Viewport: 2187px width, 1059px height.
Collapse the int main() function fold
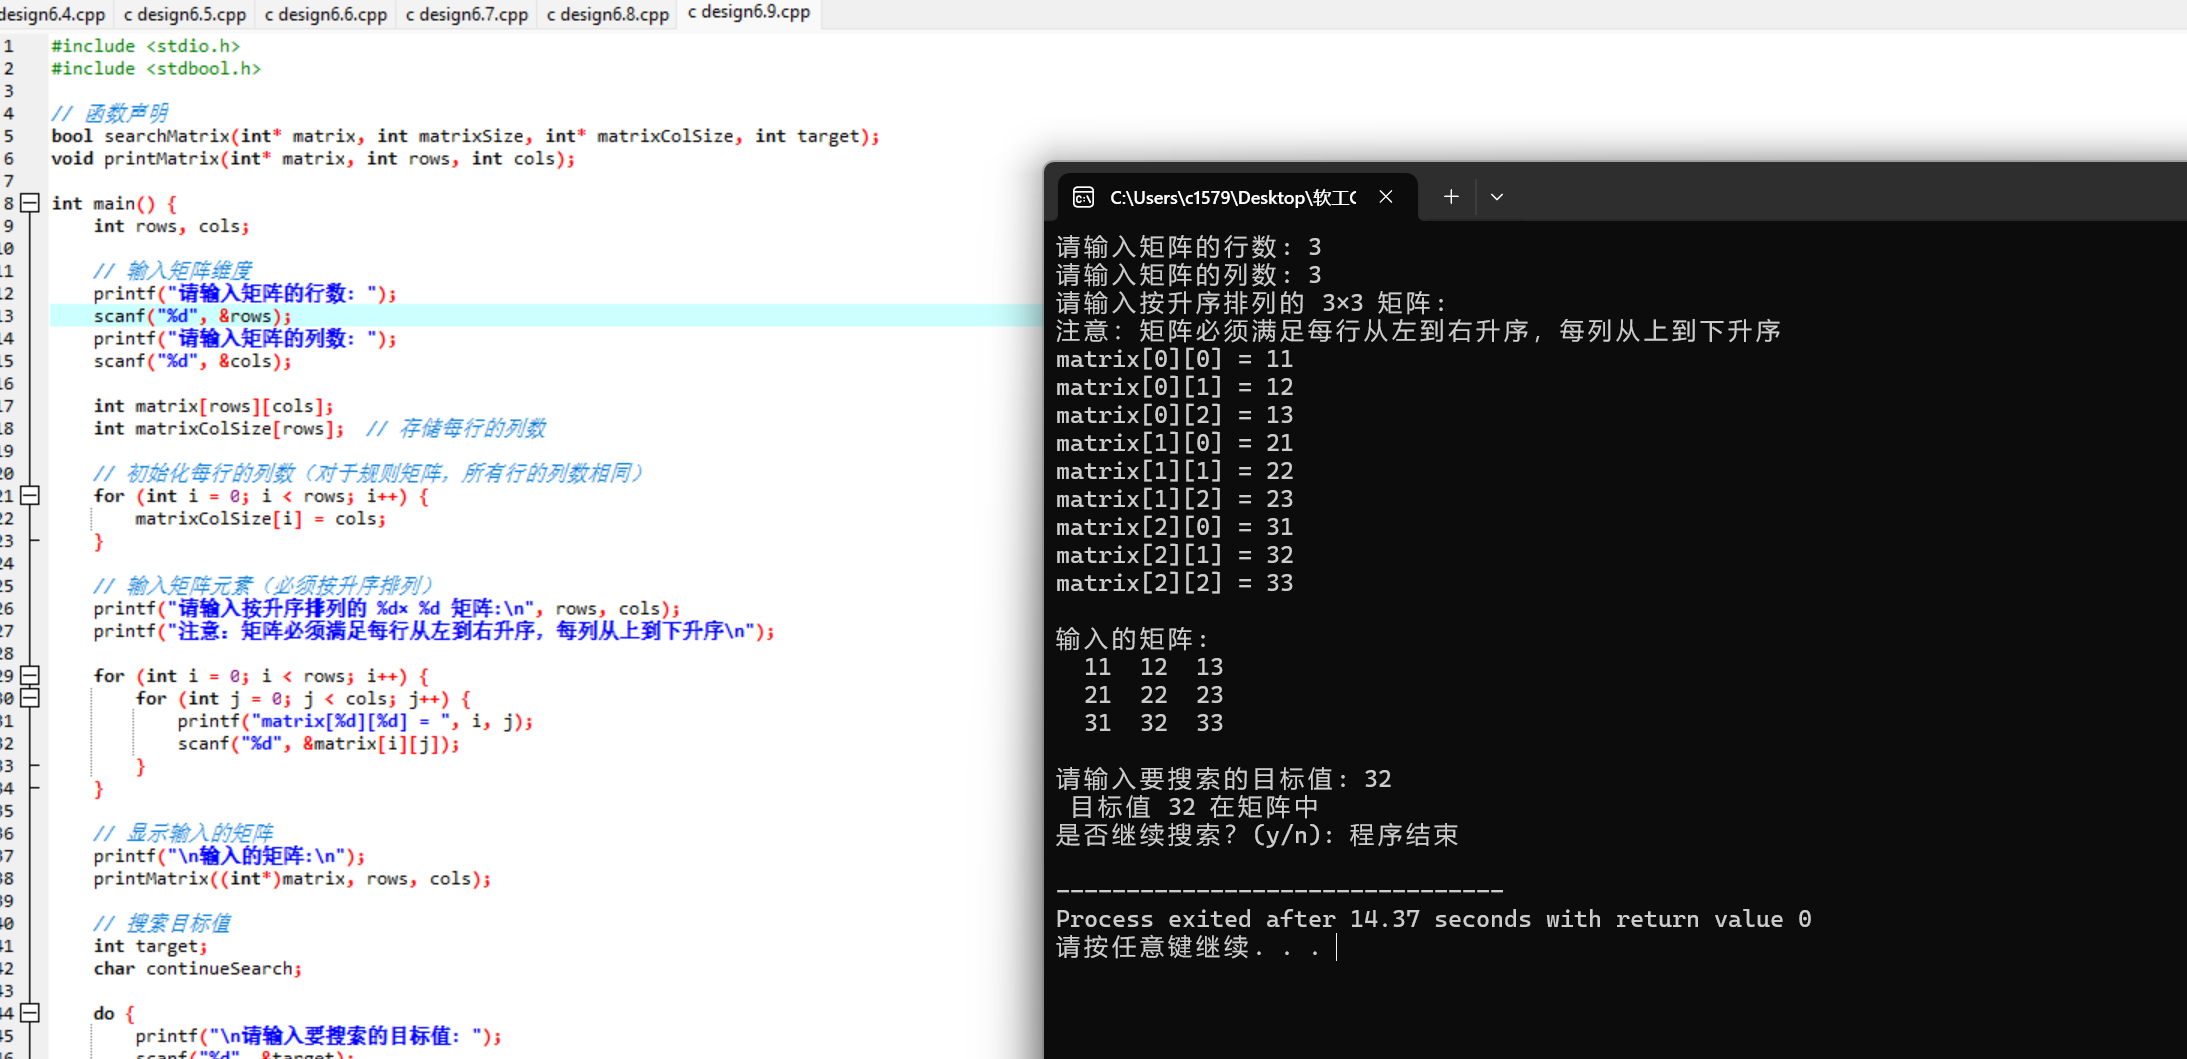(30, 203)
